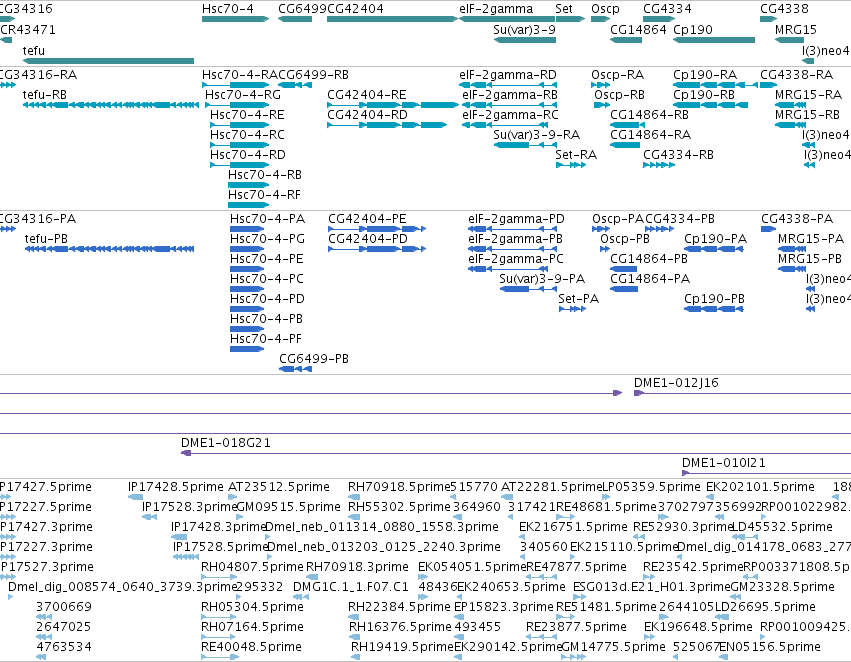
Task: Select protein Su(var)3-9-PA
Action: point(529,289)
